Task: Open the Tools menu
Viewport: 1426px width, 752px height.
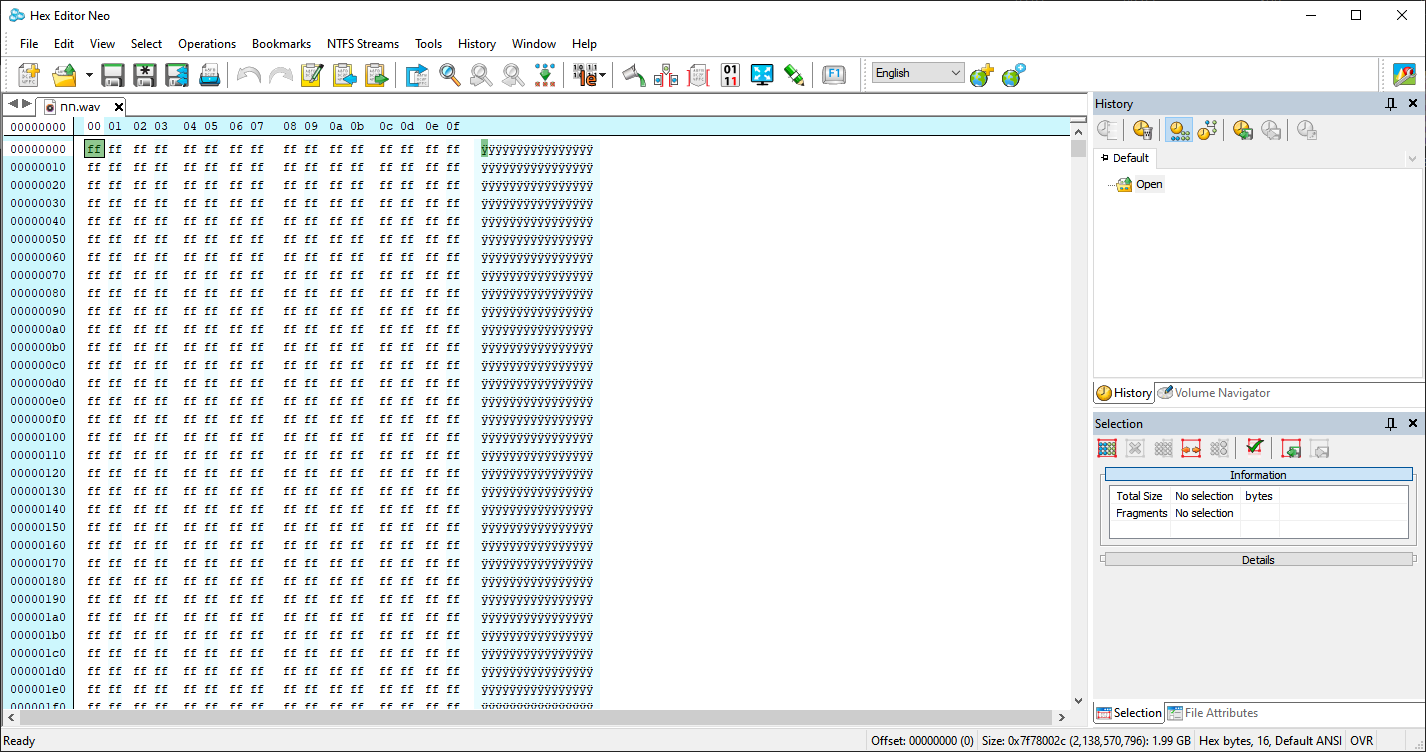Action: tap(429, 44)
